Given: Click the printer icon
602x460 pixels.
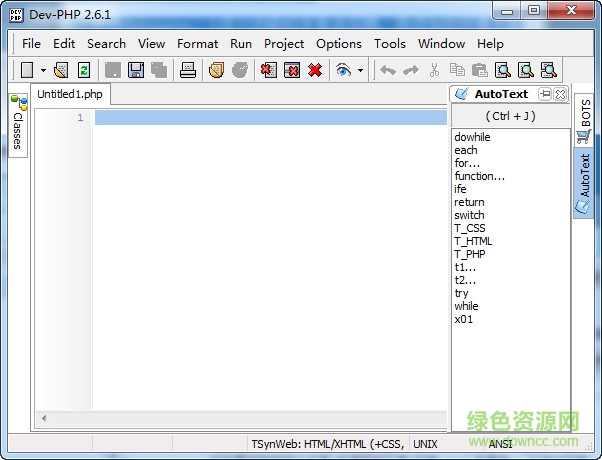Looking at the screenshot, I should point(188,70).
